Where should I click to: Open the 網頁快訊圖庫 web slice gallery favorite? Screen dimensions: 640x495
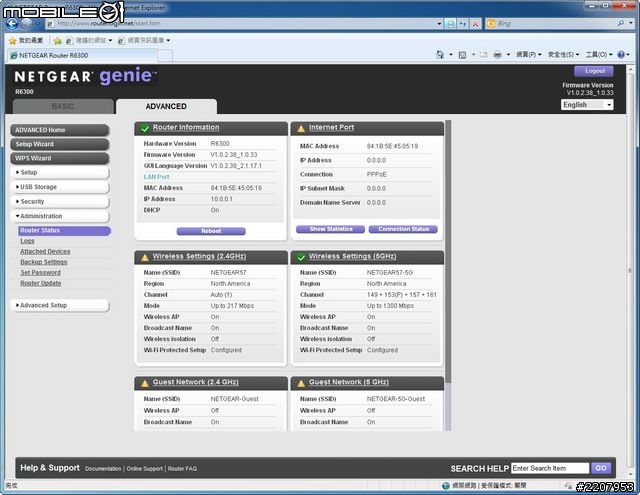144,40
